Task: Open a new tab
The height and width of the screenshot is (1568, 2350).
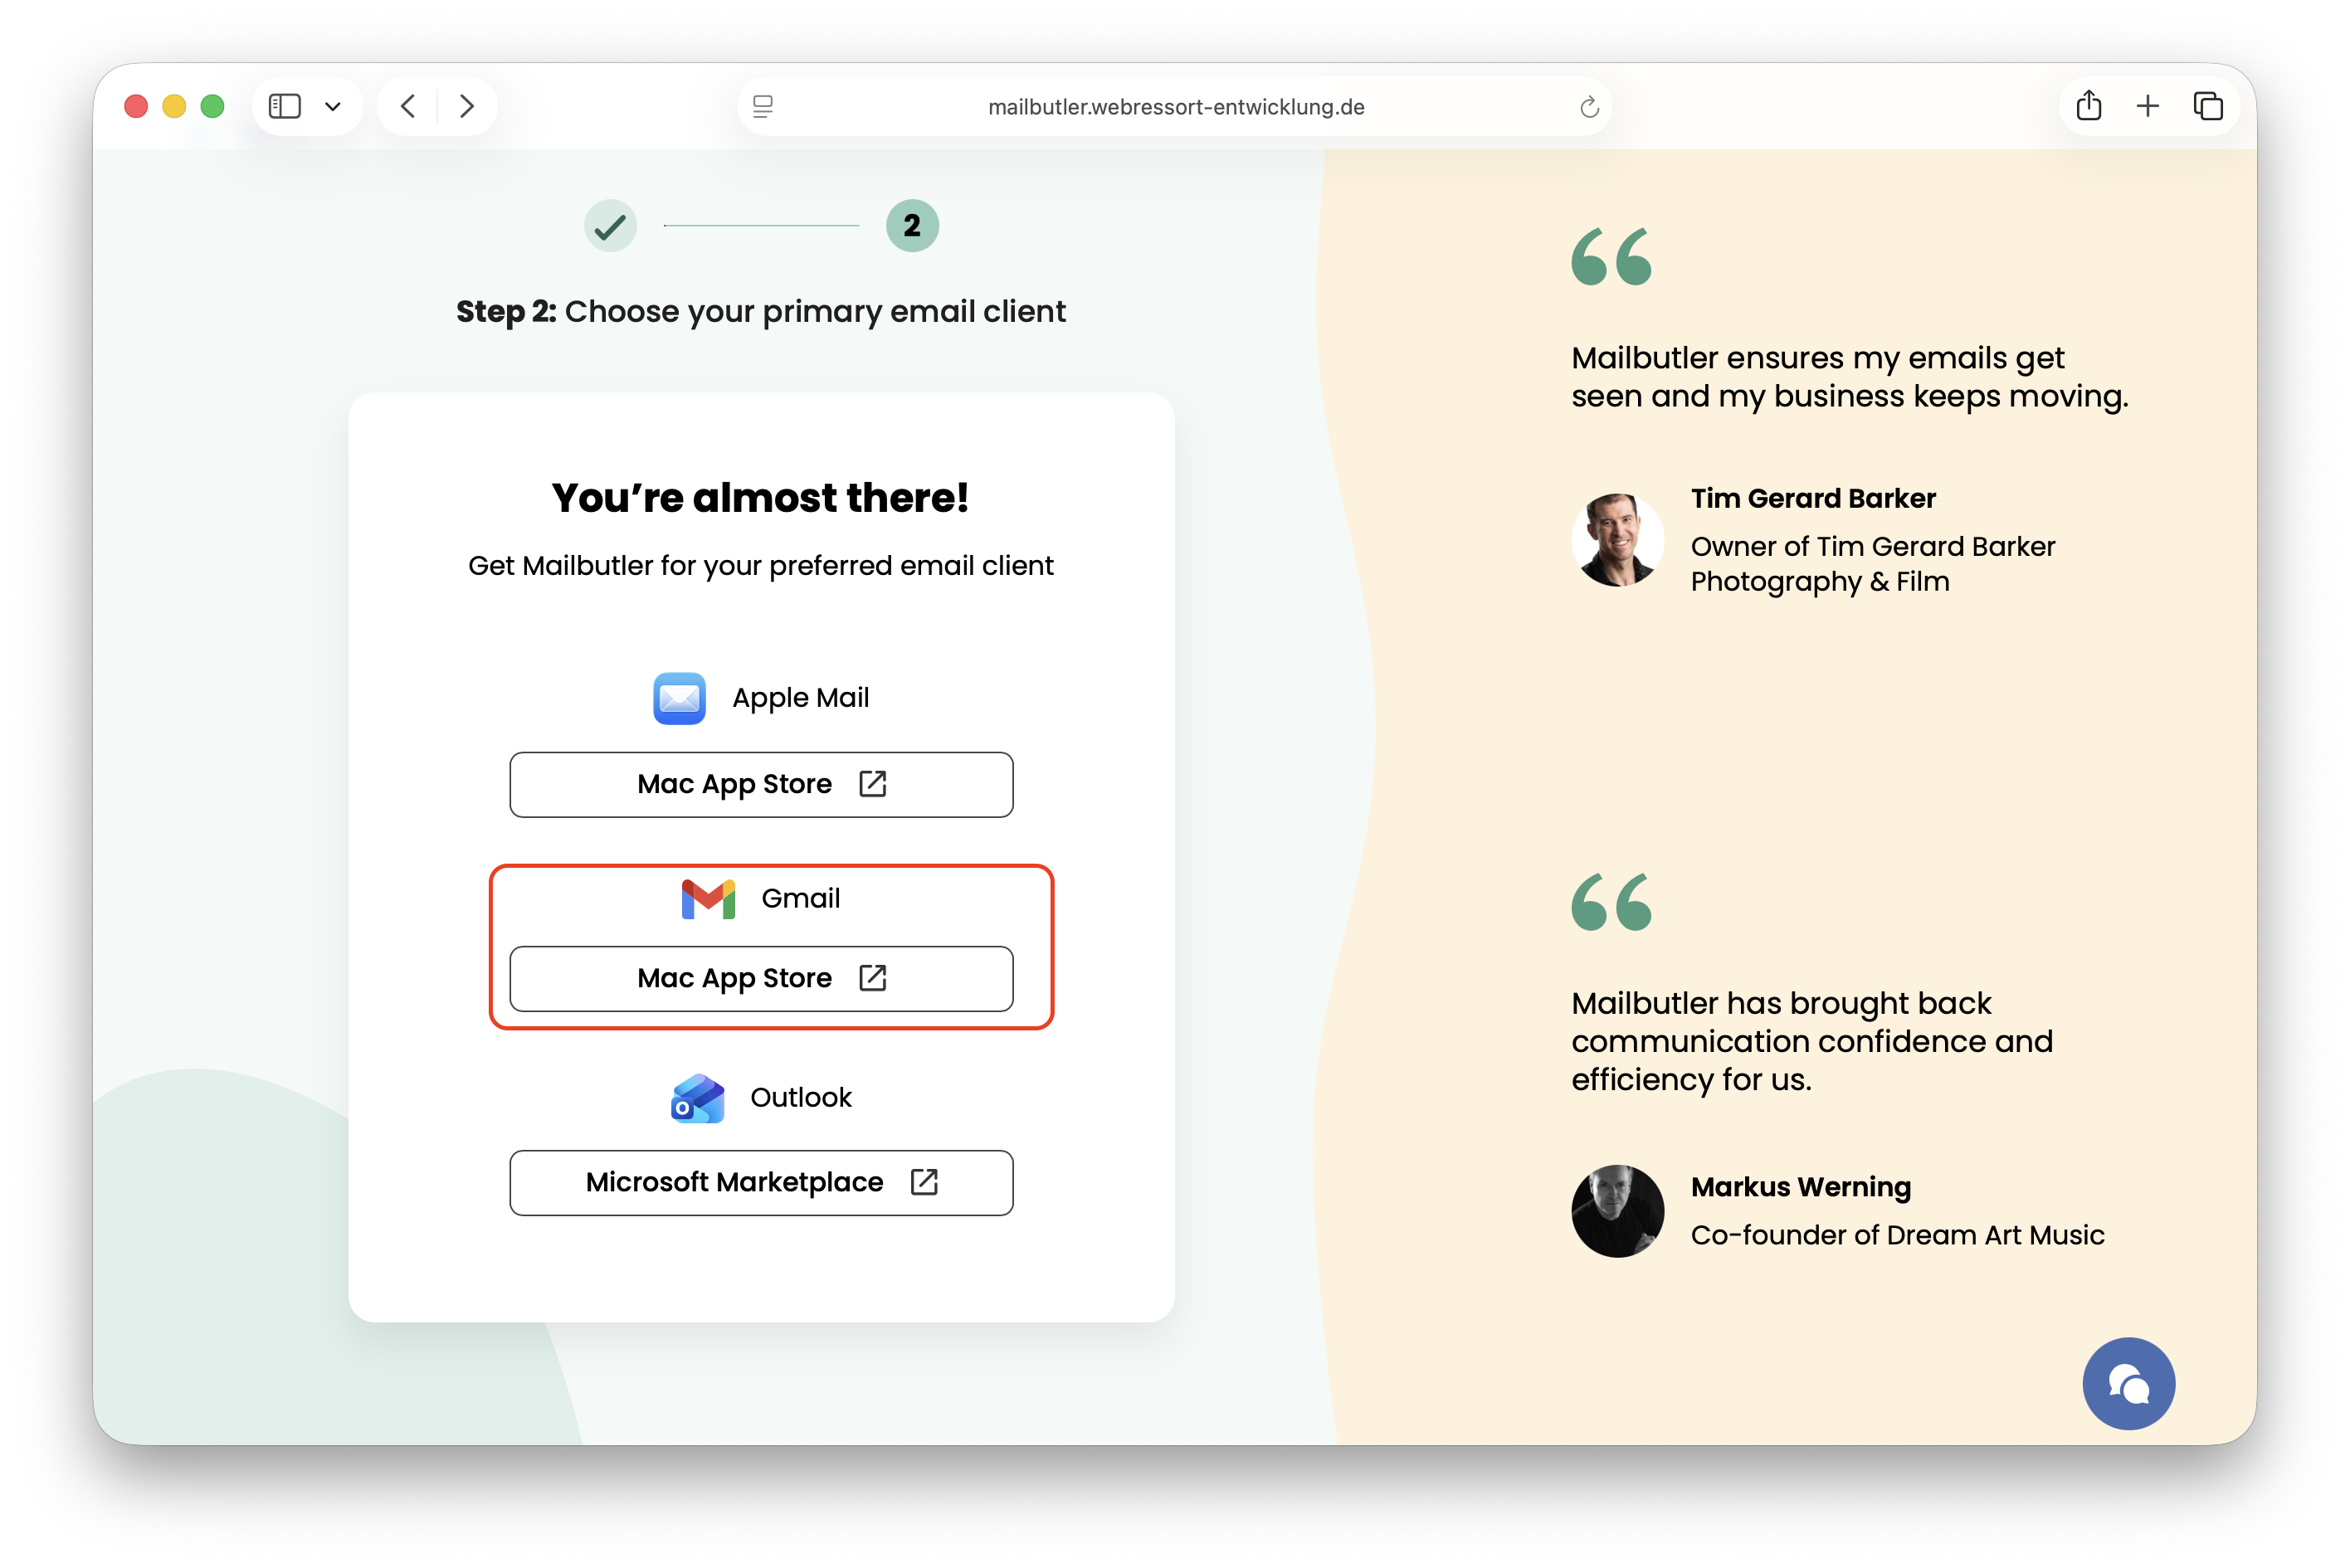Action: coord(2147,106)
